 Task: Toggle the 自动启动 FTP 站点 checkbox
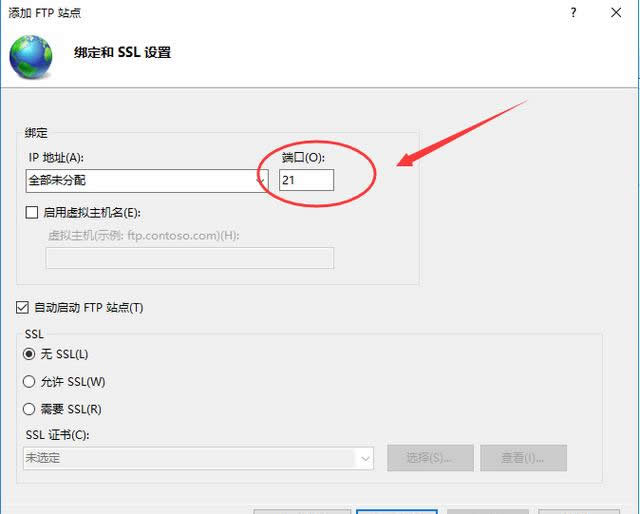click(x=22, y=307)
